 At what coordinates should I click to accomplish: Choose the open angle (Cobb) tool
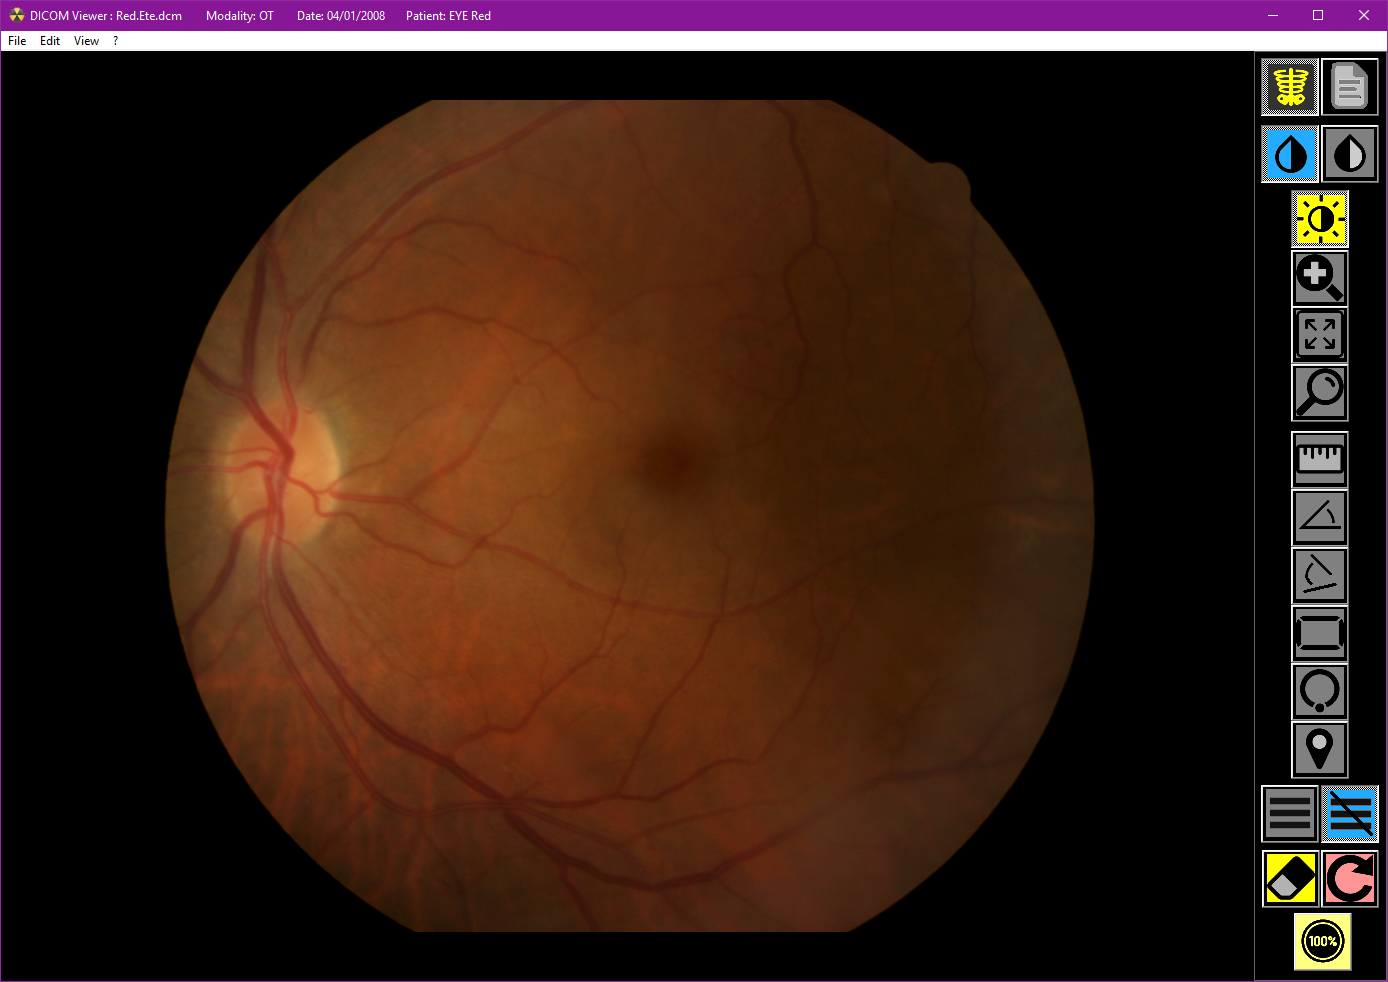click(x=1320, y=575)
